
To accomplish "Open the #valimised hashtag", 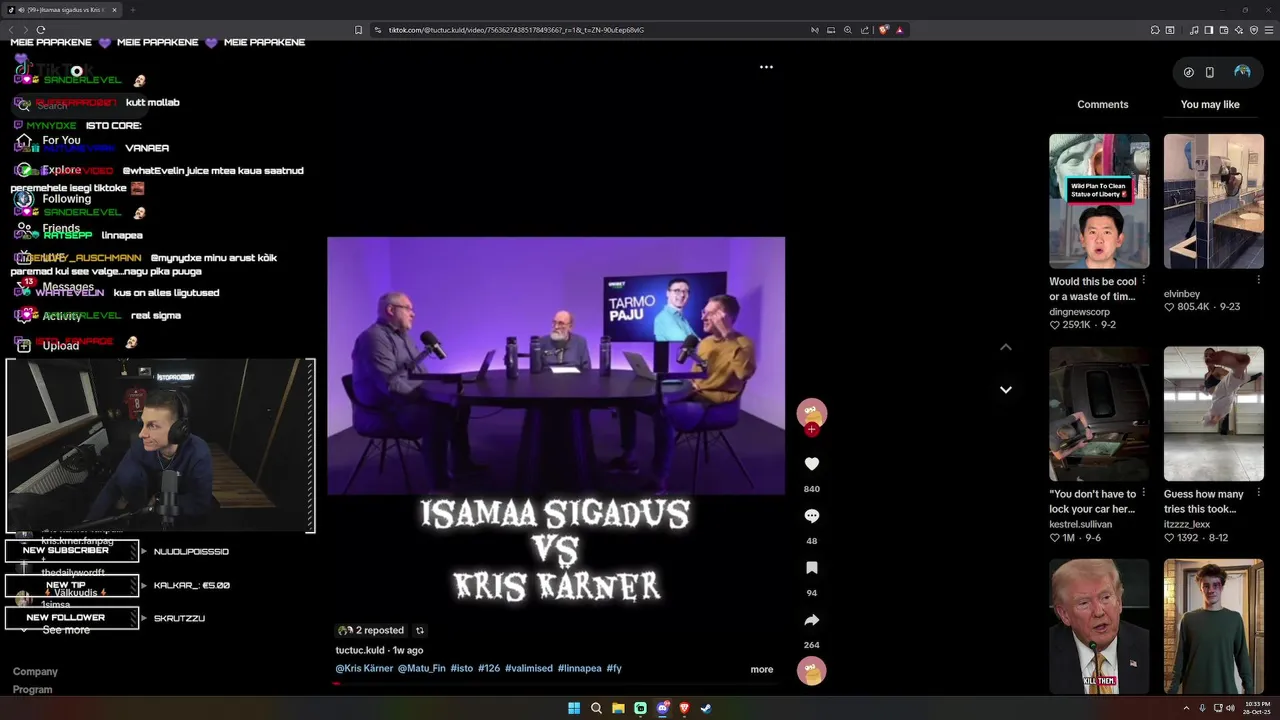I will pyautogui.click(x=529, y=668).
